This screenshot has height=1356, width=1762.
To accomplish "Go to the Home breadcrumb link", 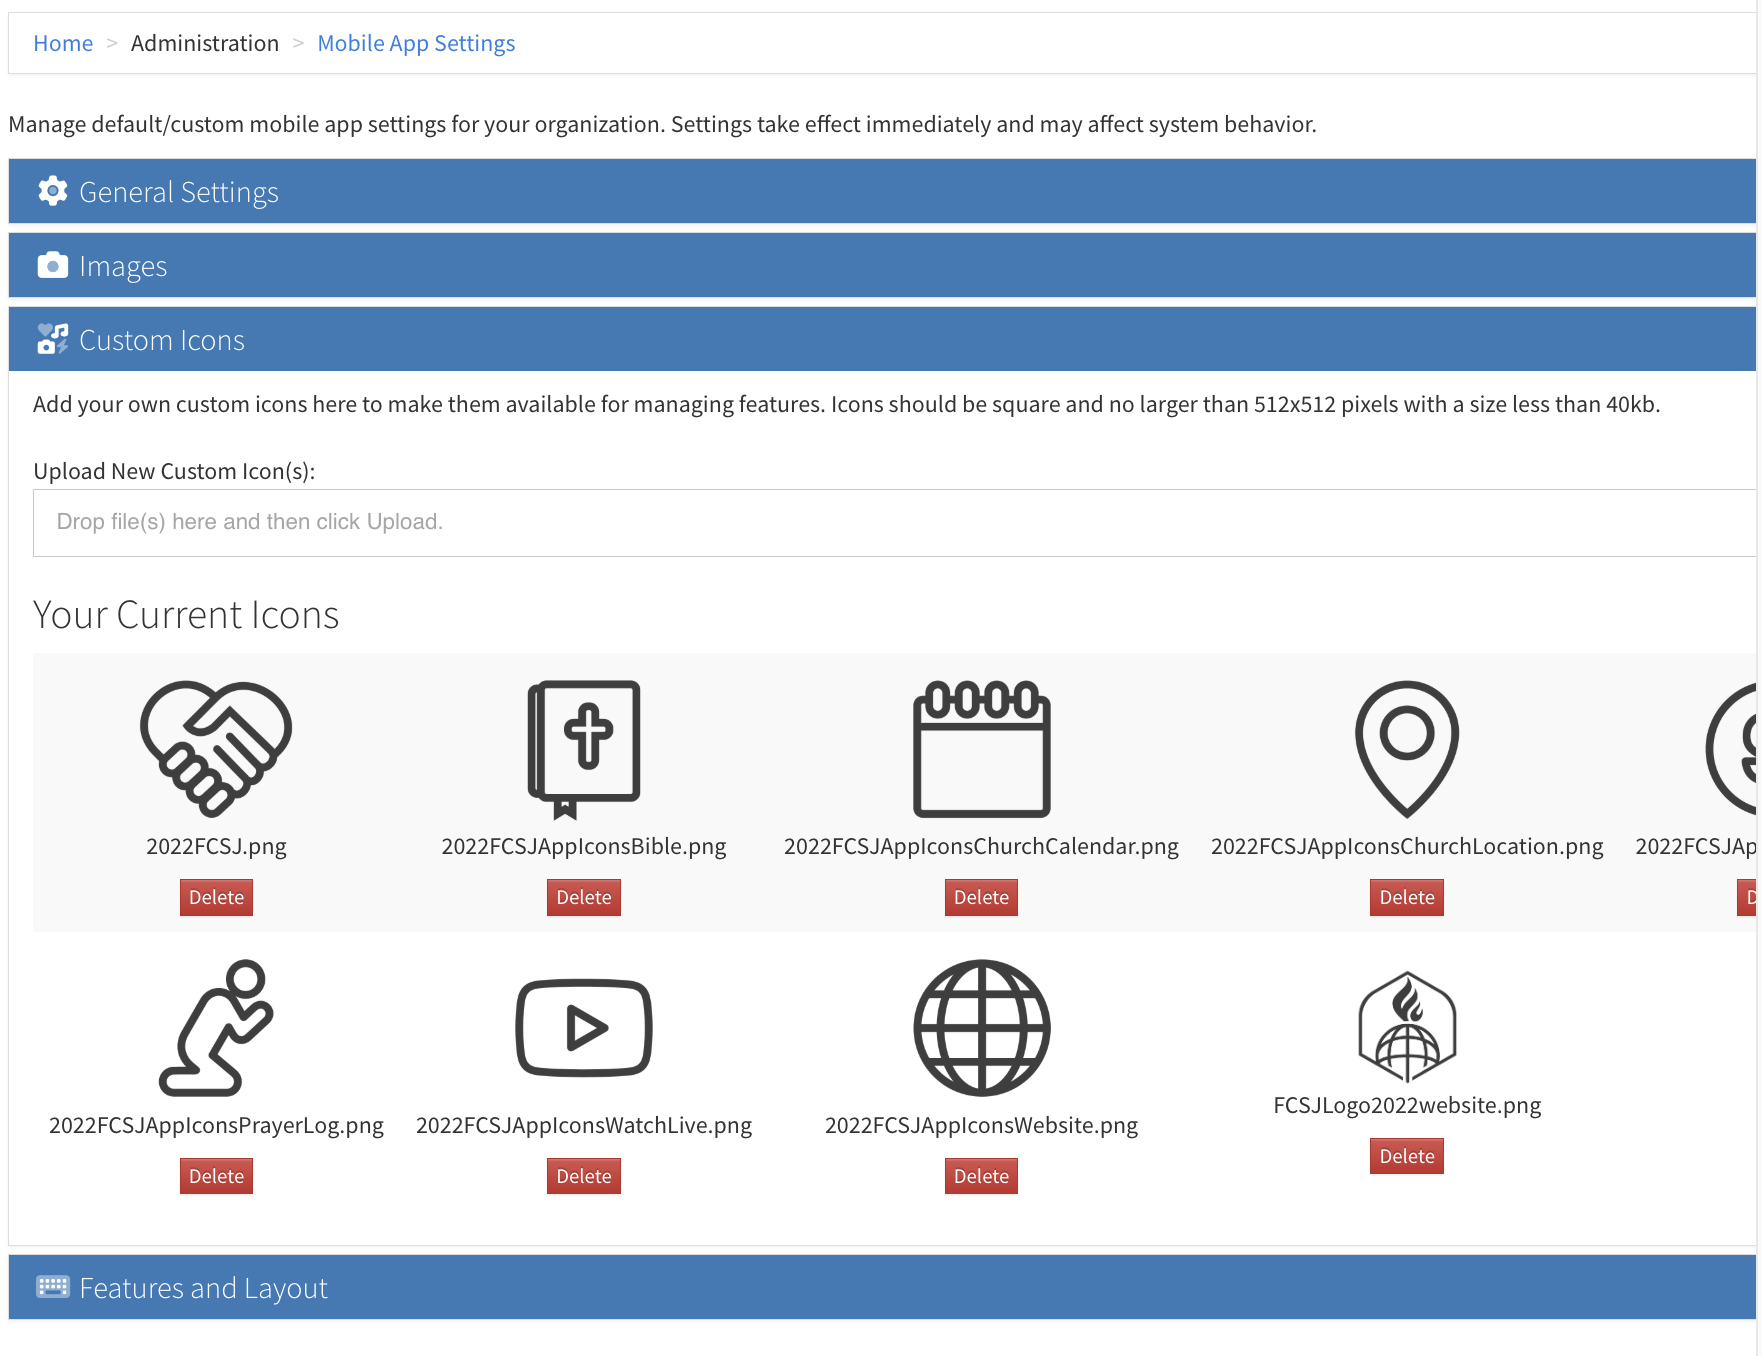I will tap(63, 43).
